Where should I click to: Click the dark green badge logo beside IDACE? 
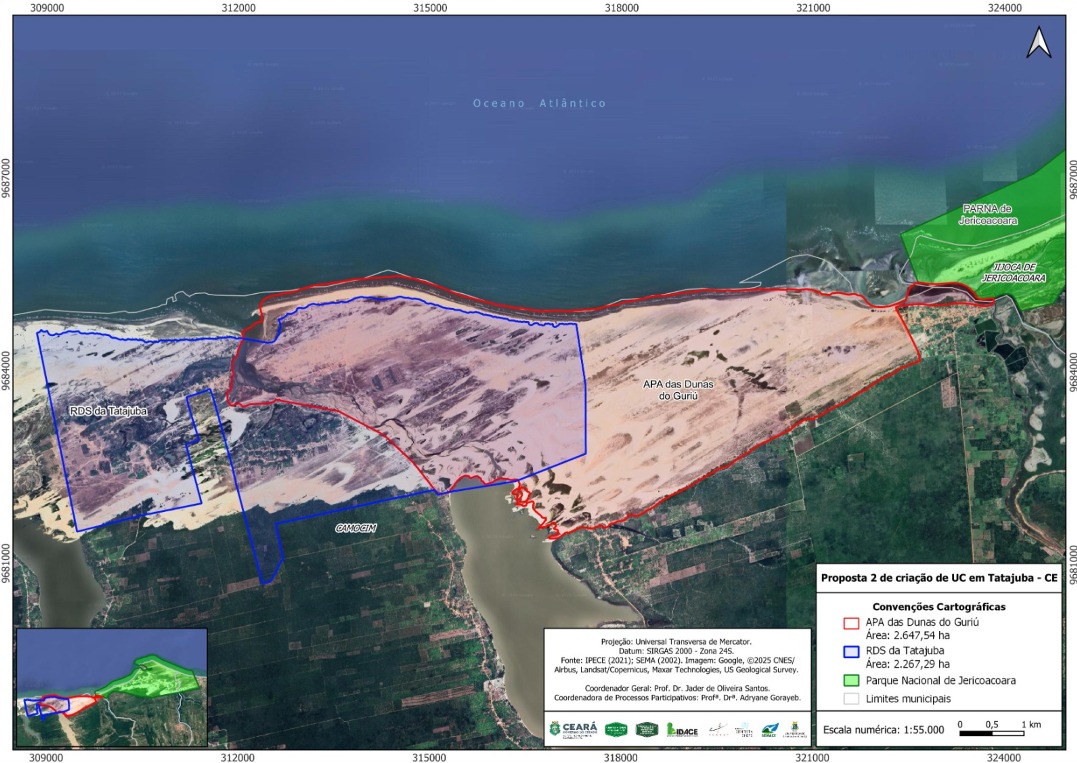tap(646, 729)
